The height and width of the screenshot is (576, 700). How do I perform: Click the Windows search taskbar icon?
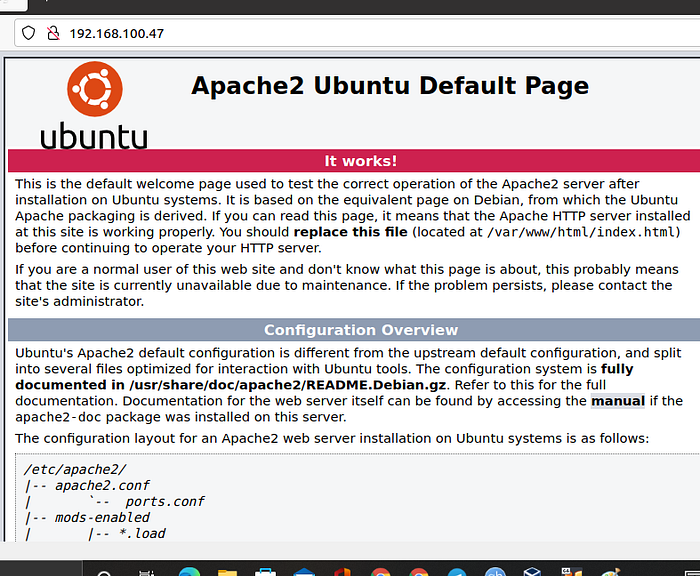tap(104, 572)
